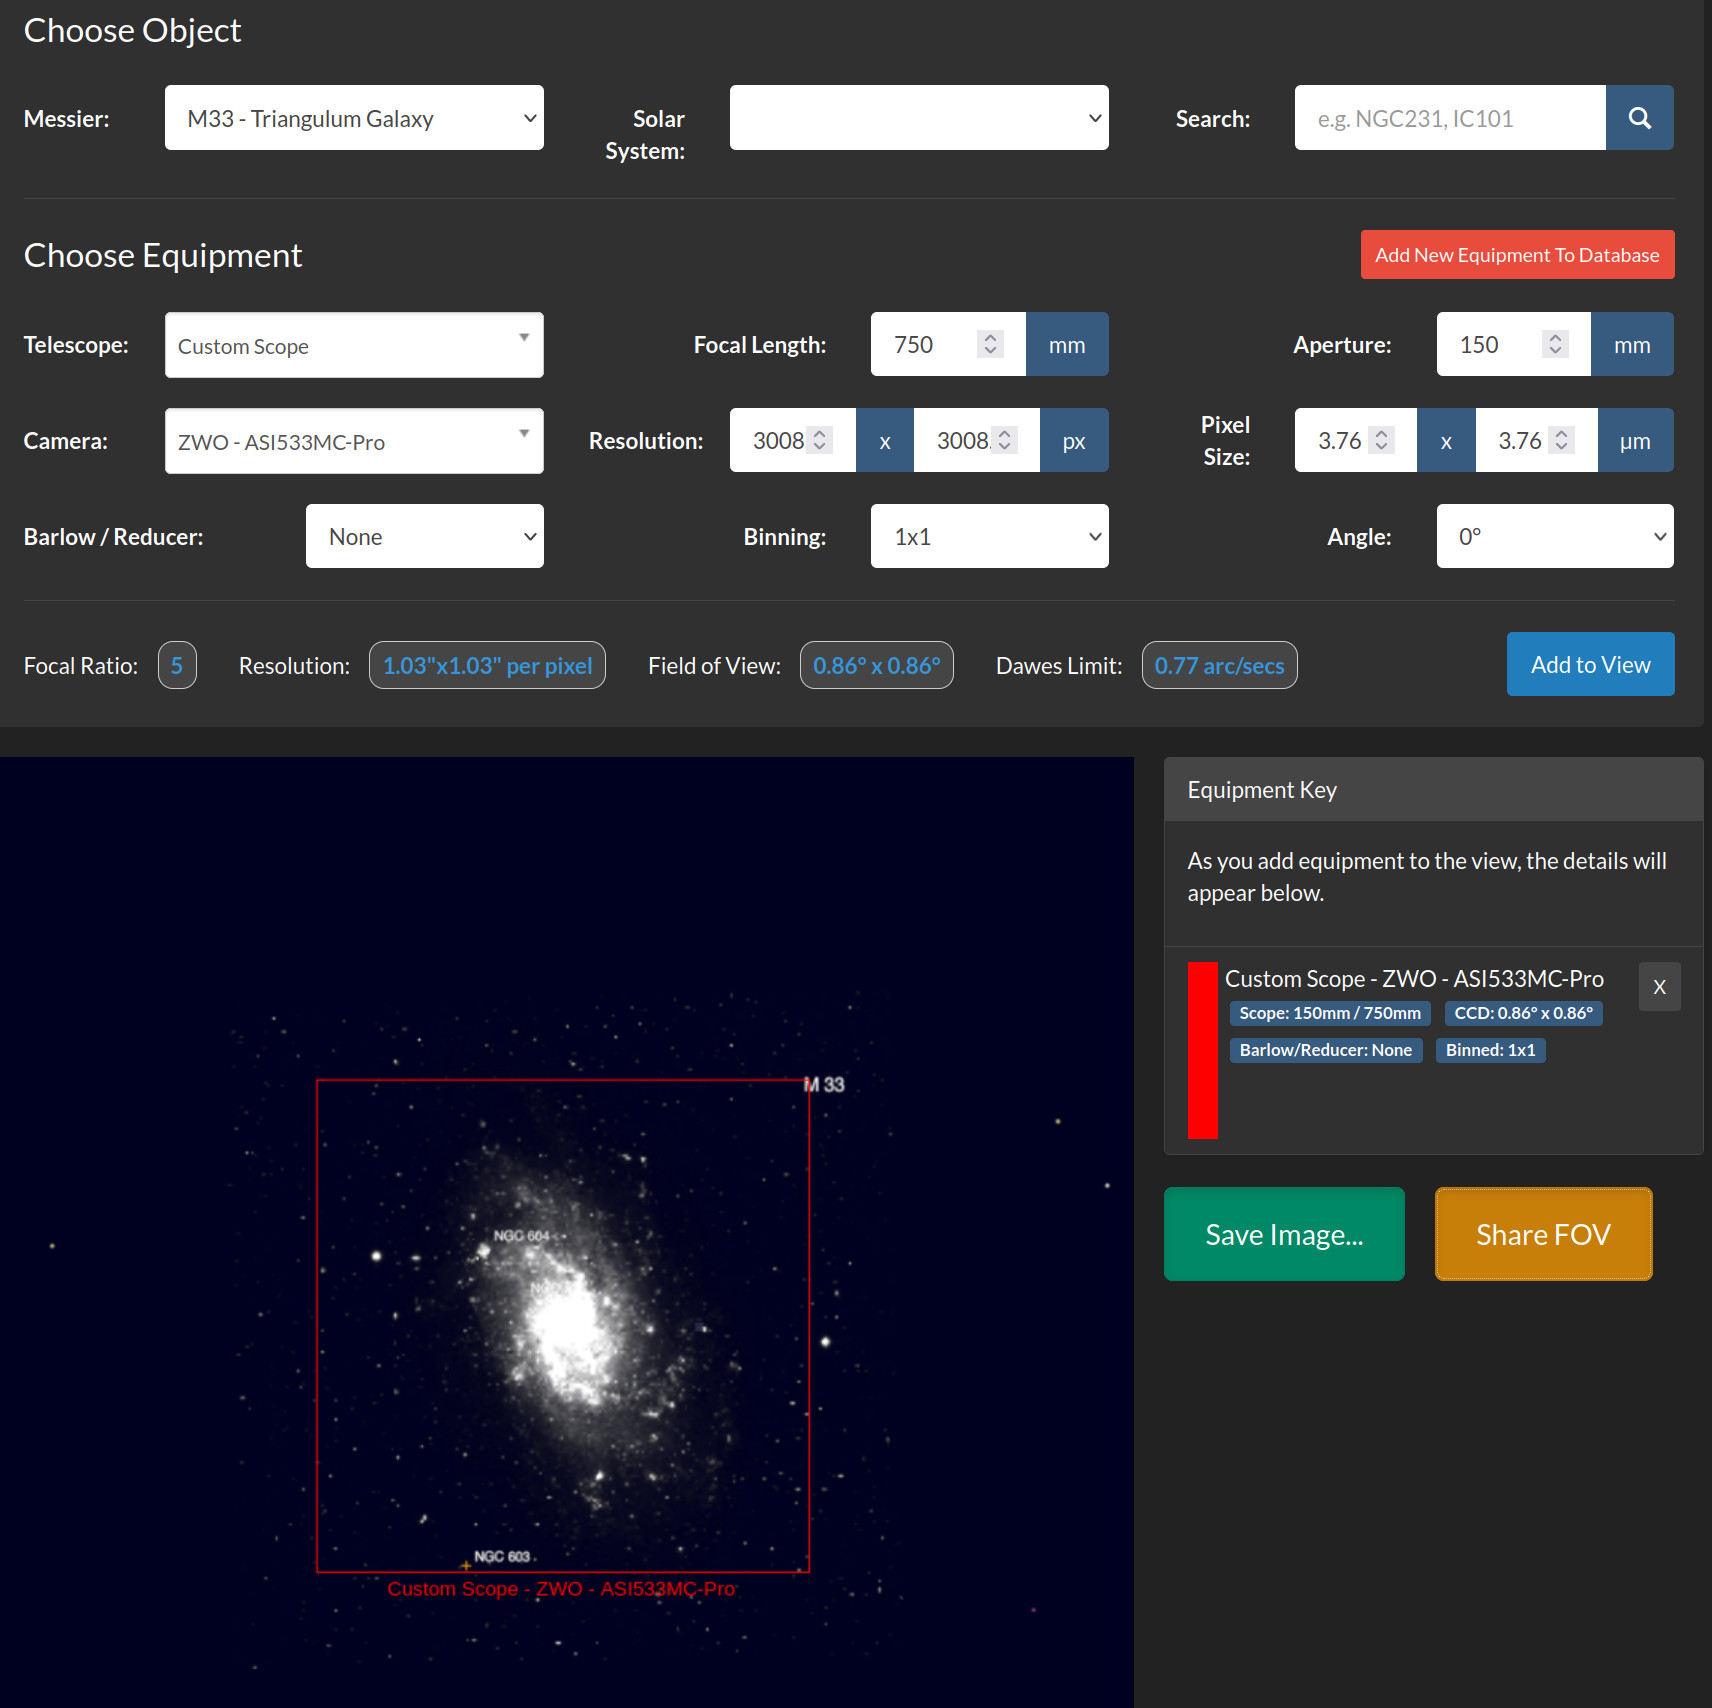Click the Resolution width spinner arrows
Image resolution: width=1712 pixels, height=1708 pixels.
click(x=820, y=440)
